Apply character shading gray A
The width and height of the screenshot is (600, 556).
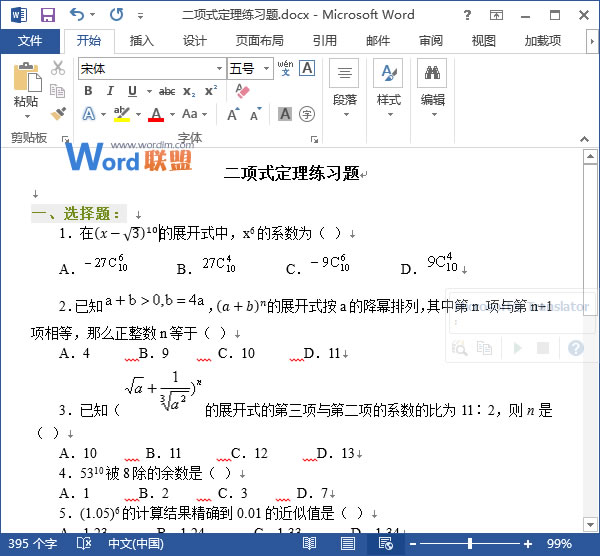click(285, 114)
